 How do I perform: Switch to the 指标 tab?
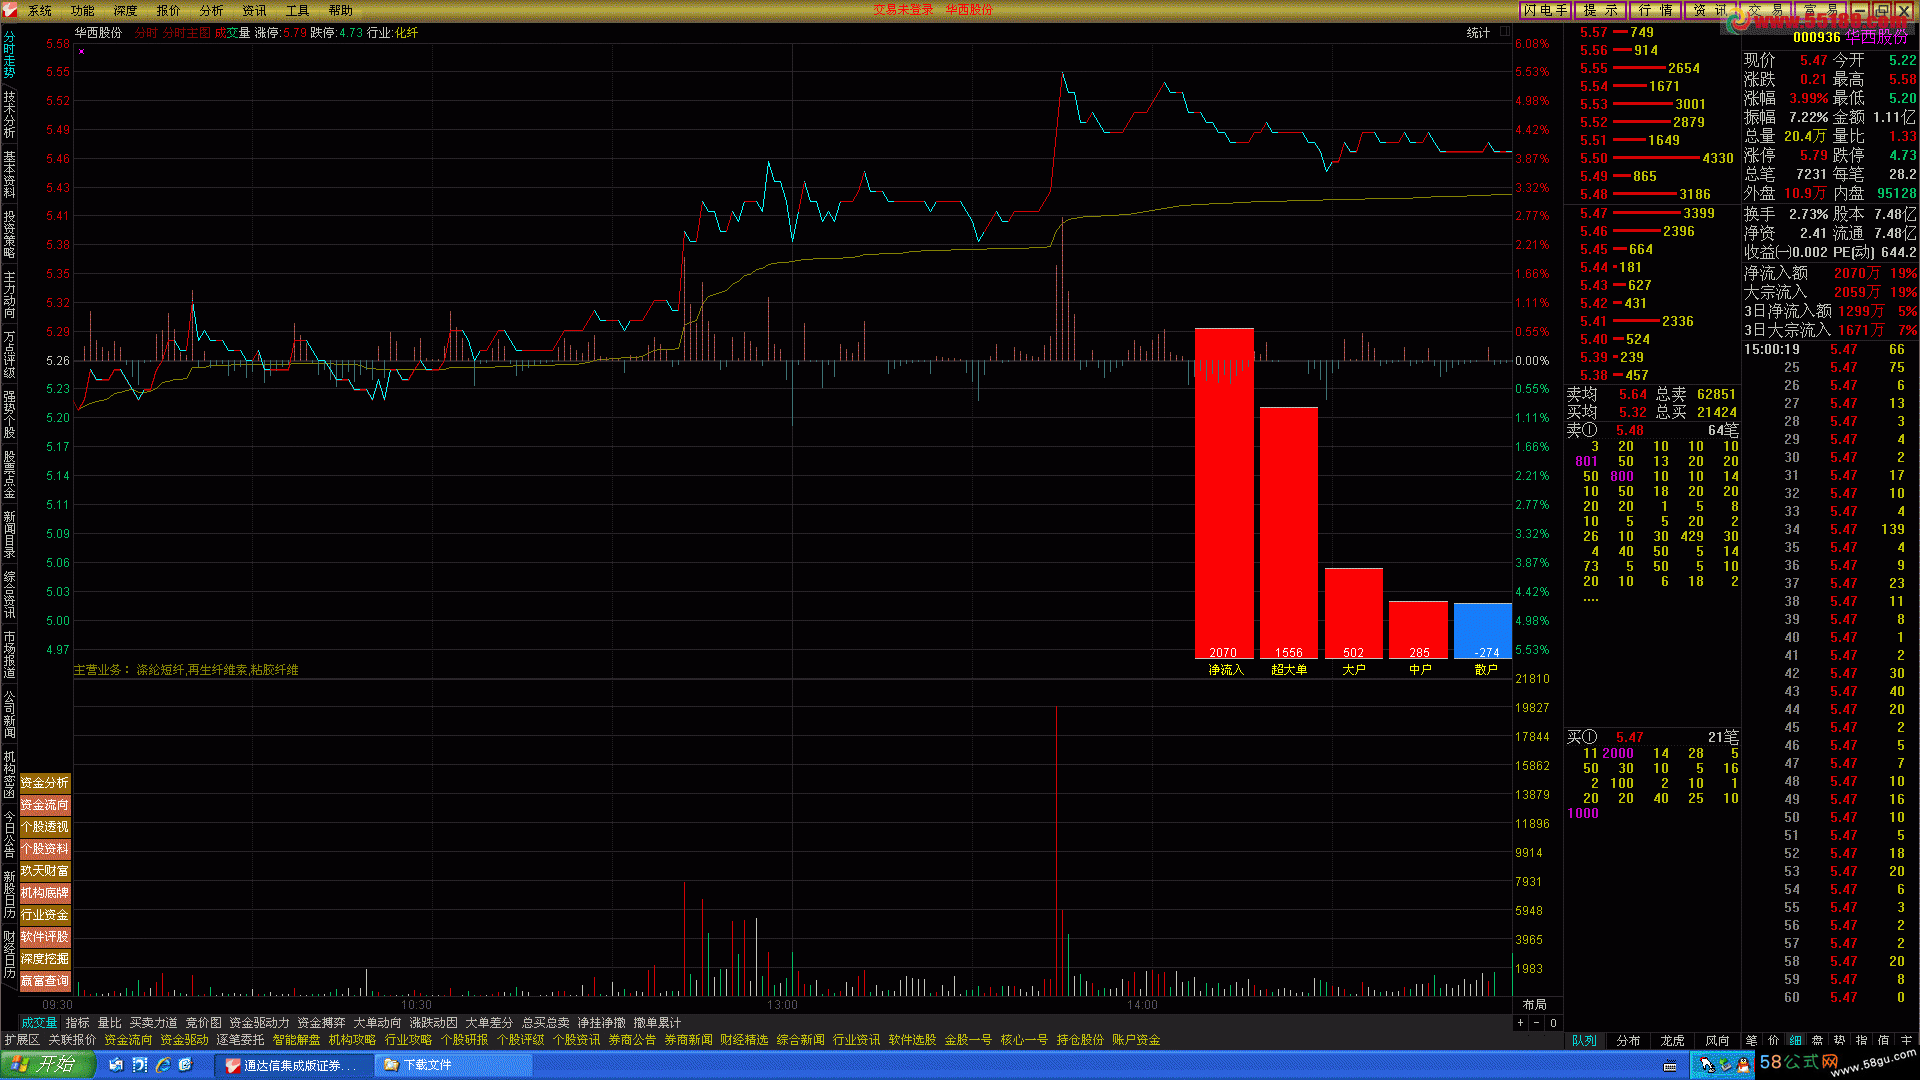[x=77, y=1023]
